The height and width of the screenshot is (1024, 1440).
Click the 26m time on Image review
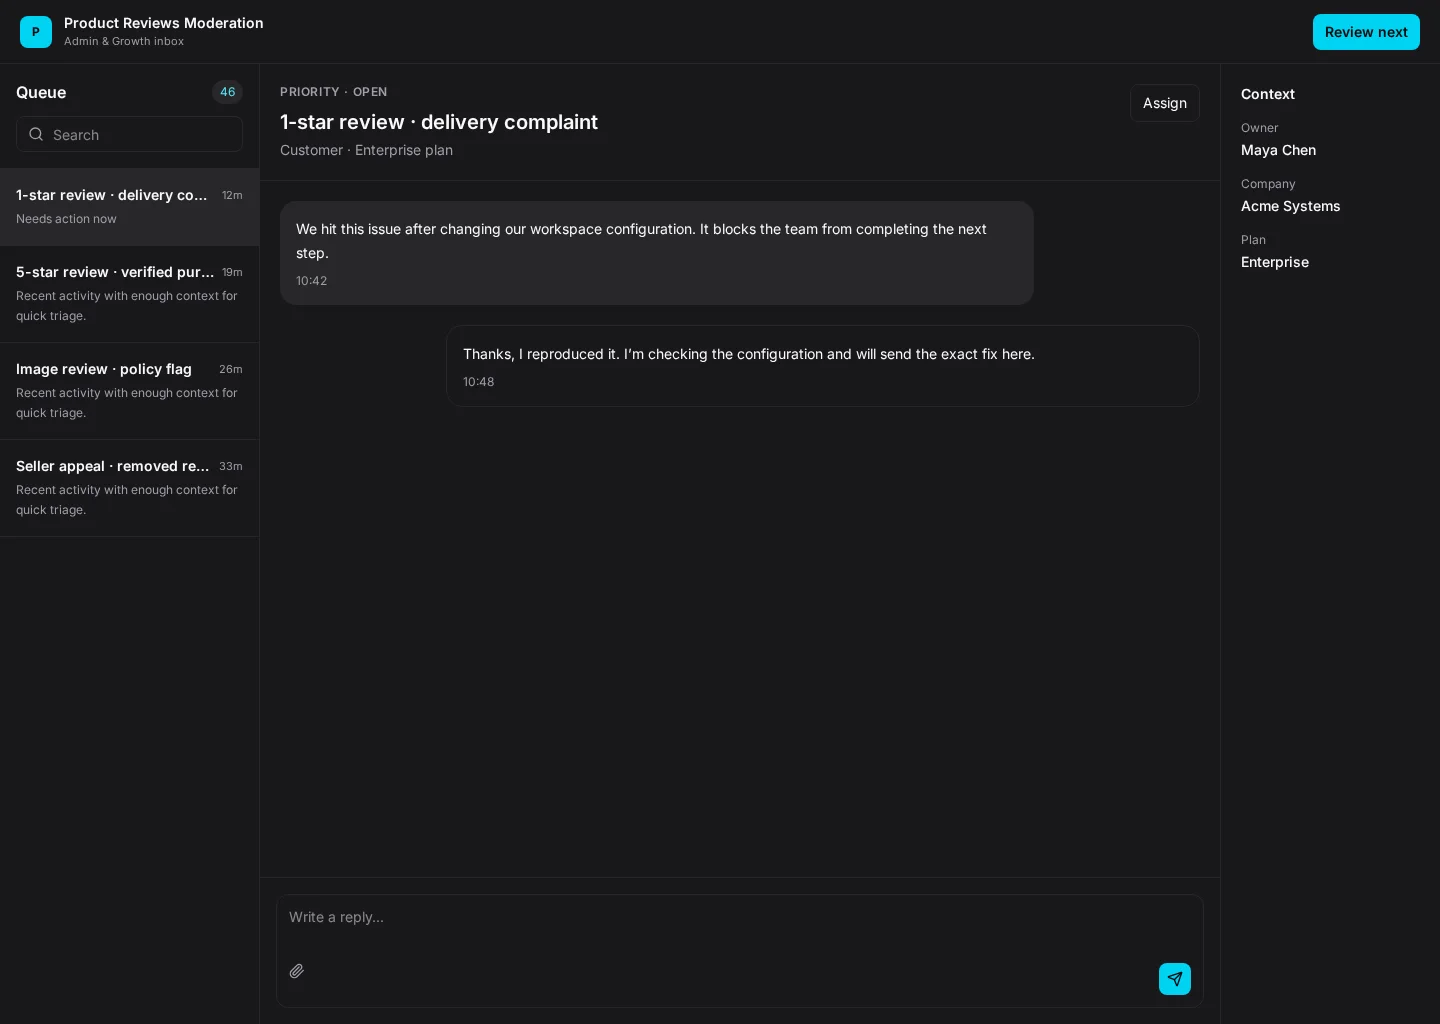coord(231,369)
